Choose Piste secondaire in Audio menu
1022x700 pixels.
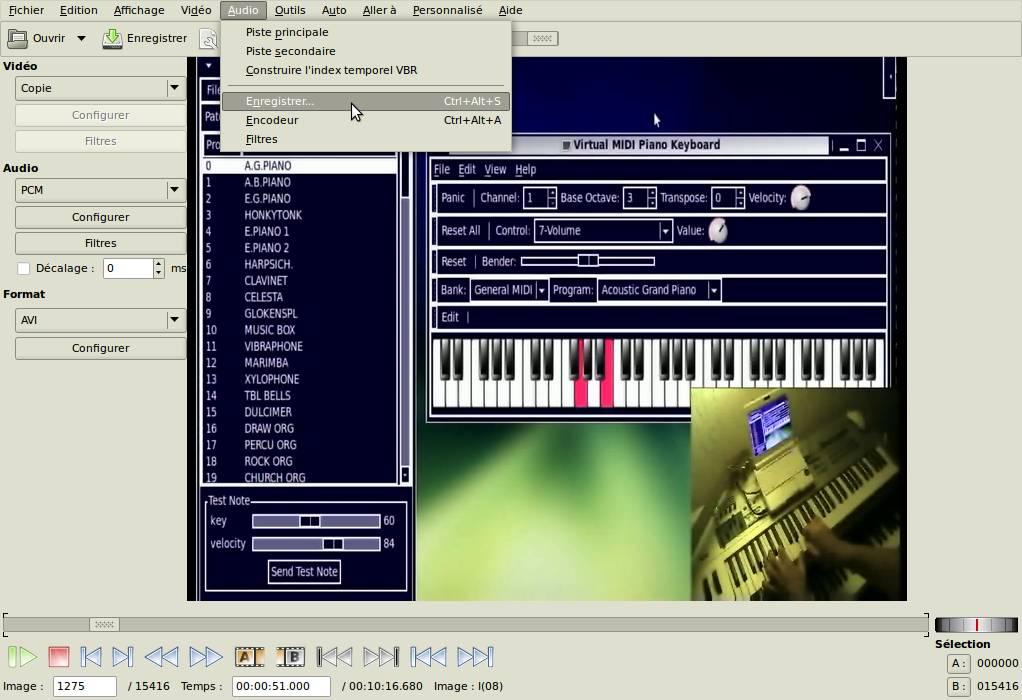(x=366, y=51)
